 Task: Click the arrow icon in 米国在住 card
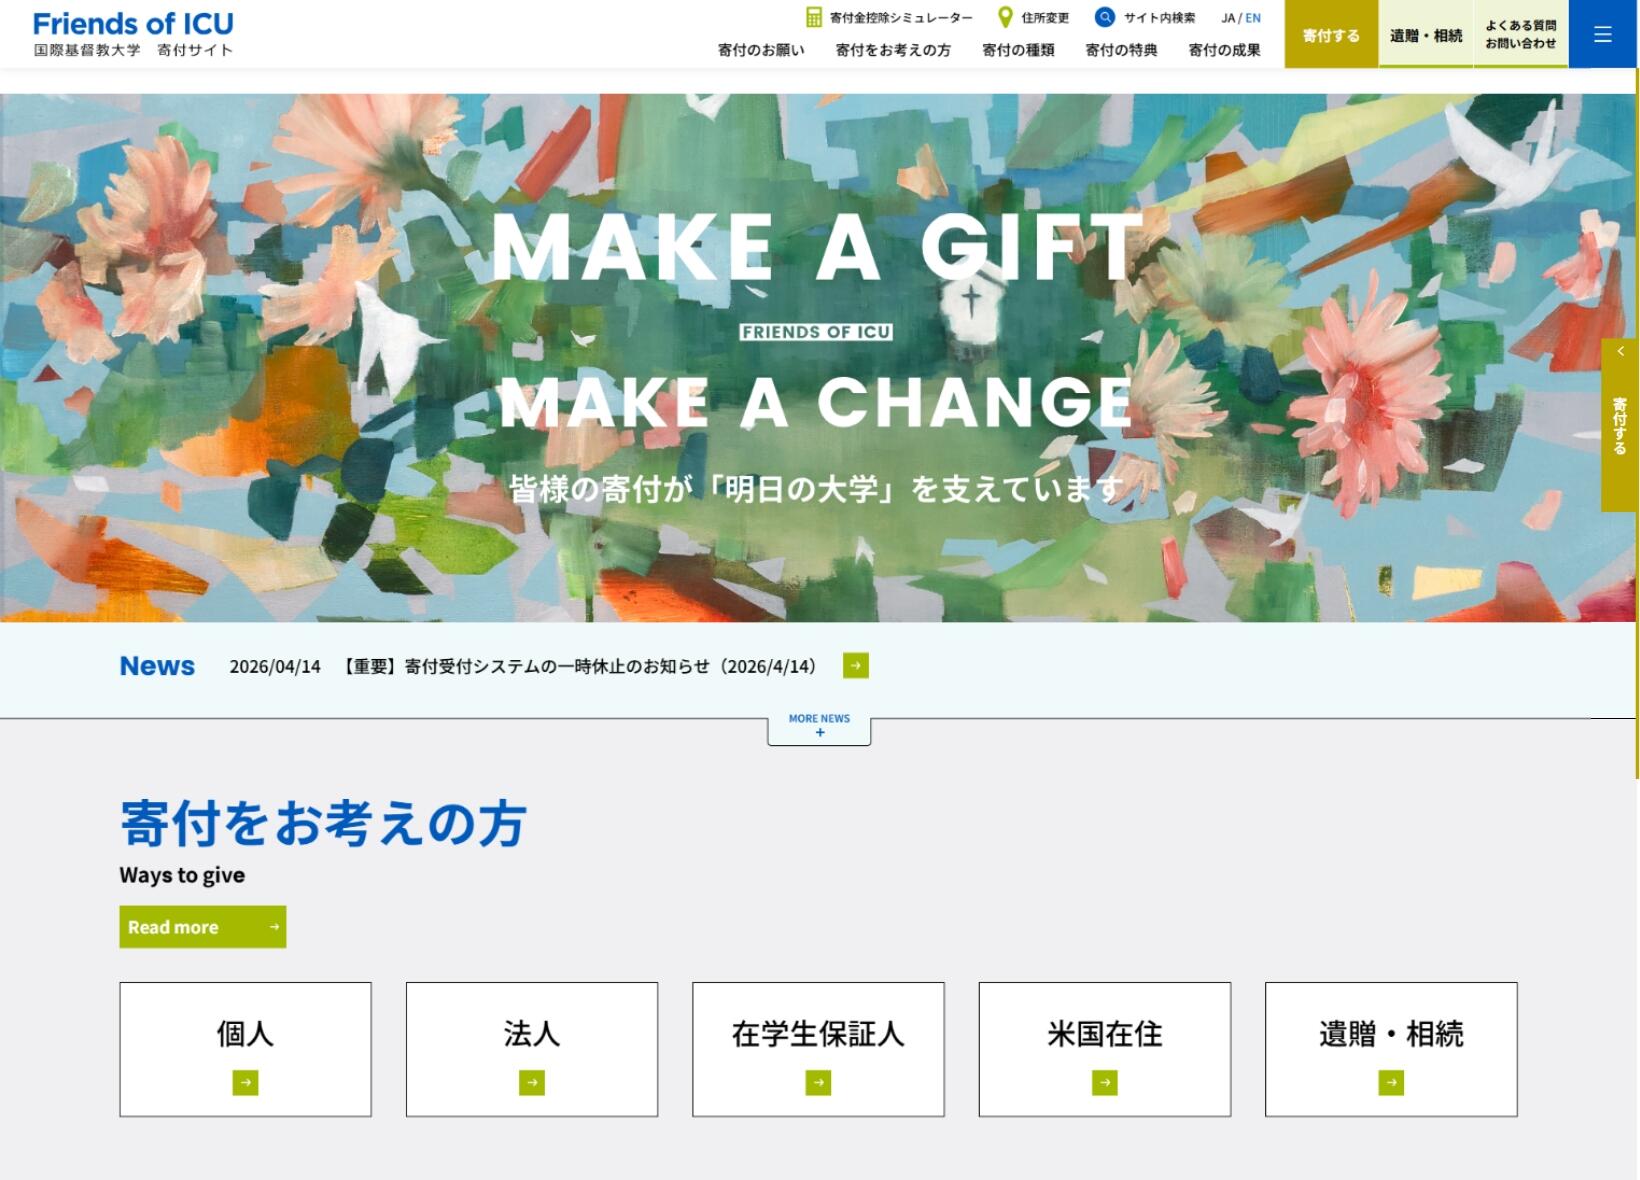[1105, 1083]
